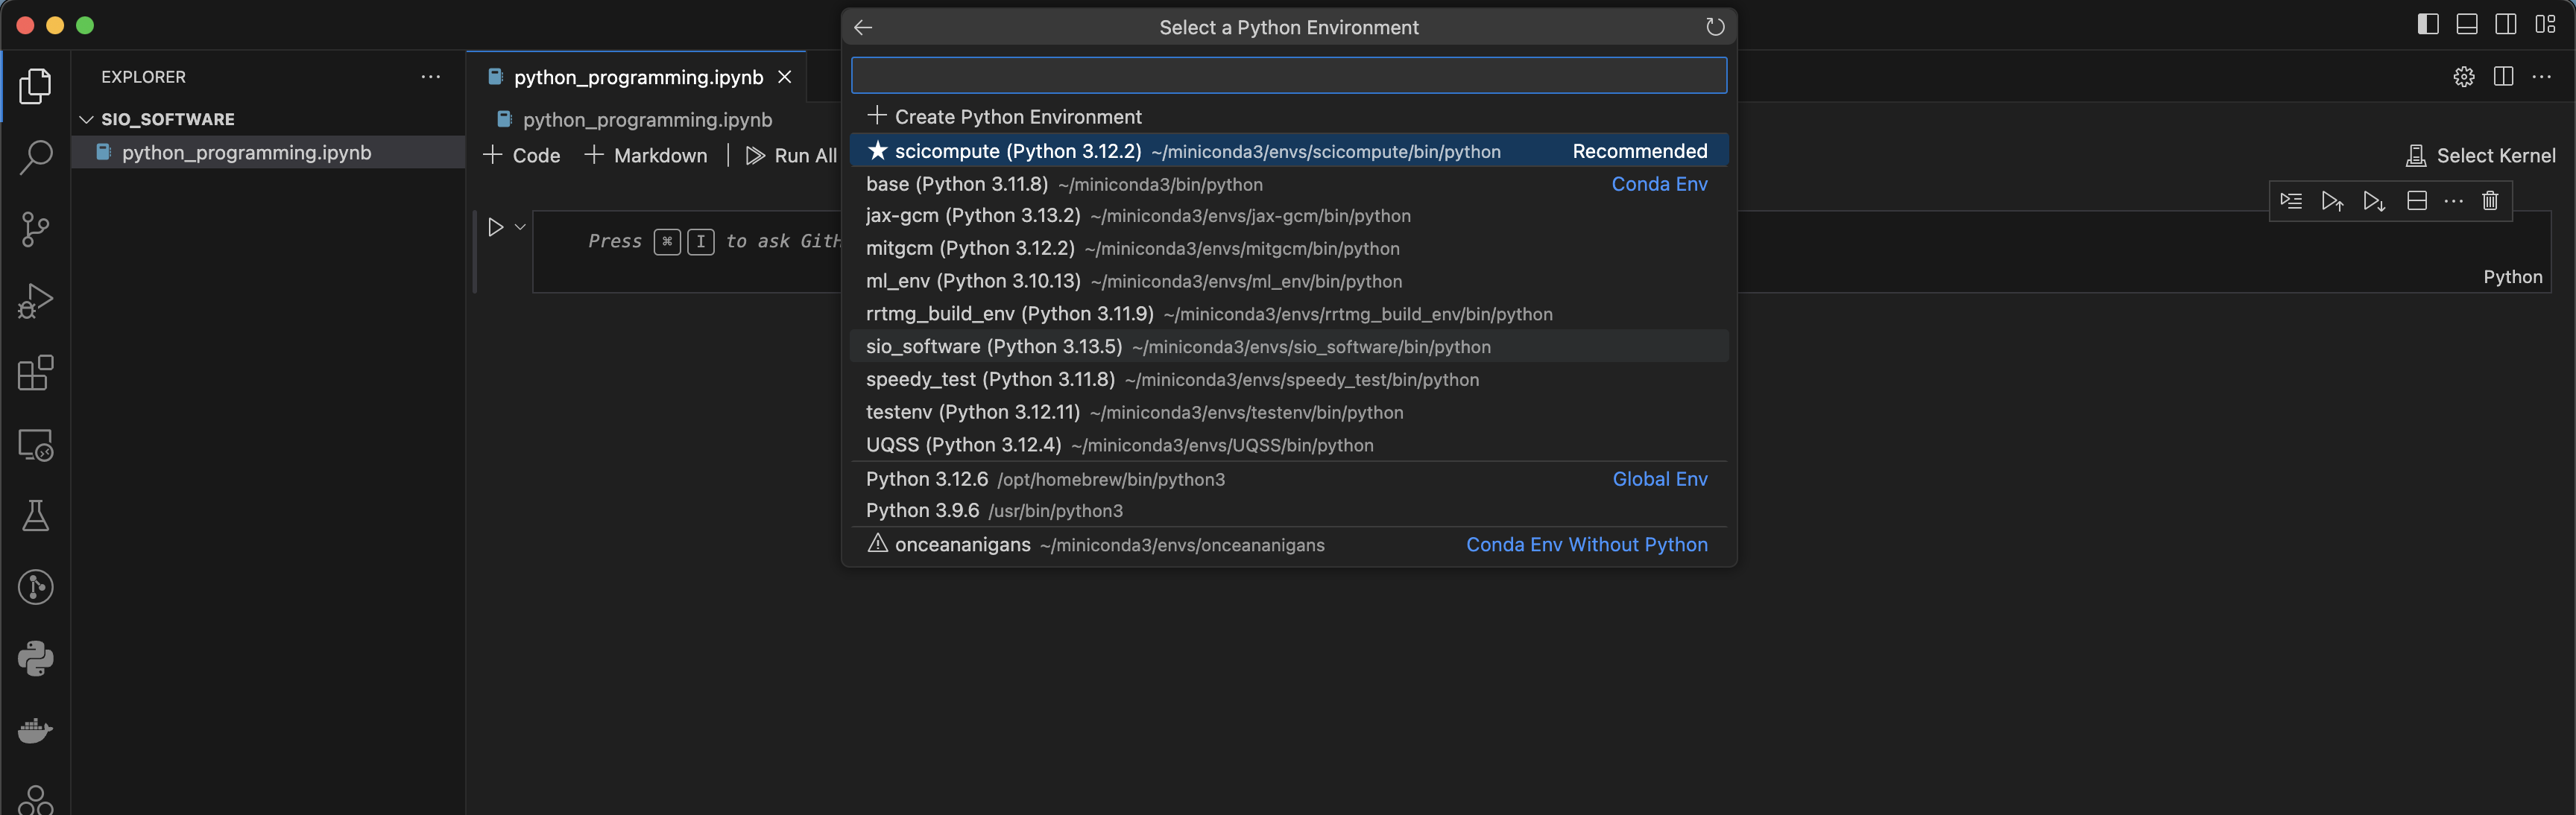Delete the notebook cell with trash icon

2490,201
